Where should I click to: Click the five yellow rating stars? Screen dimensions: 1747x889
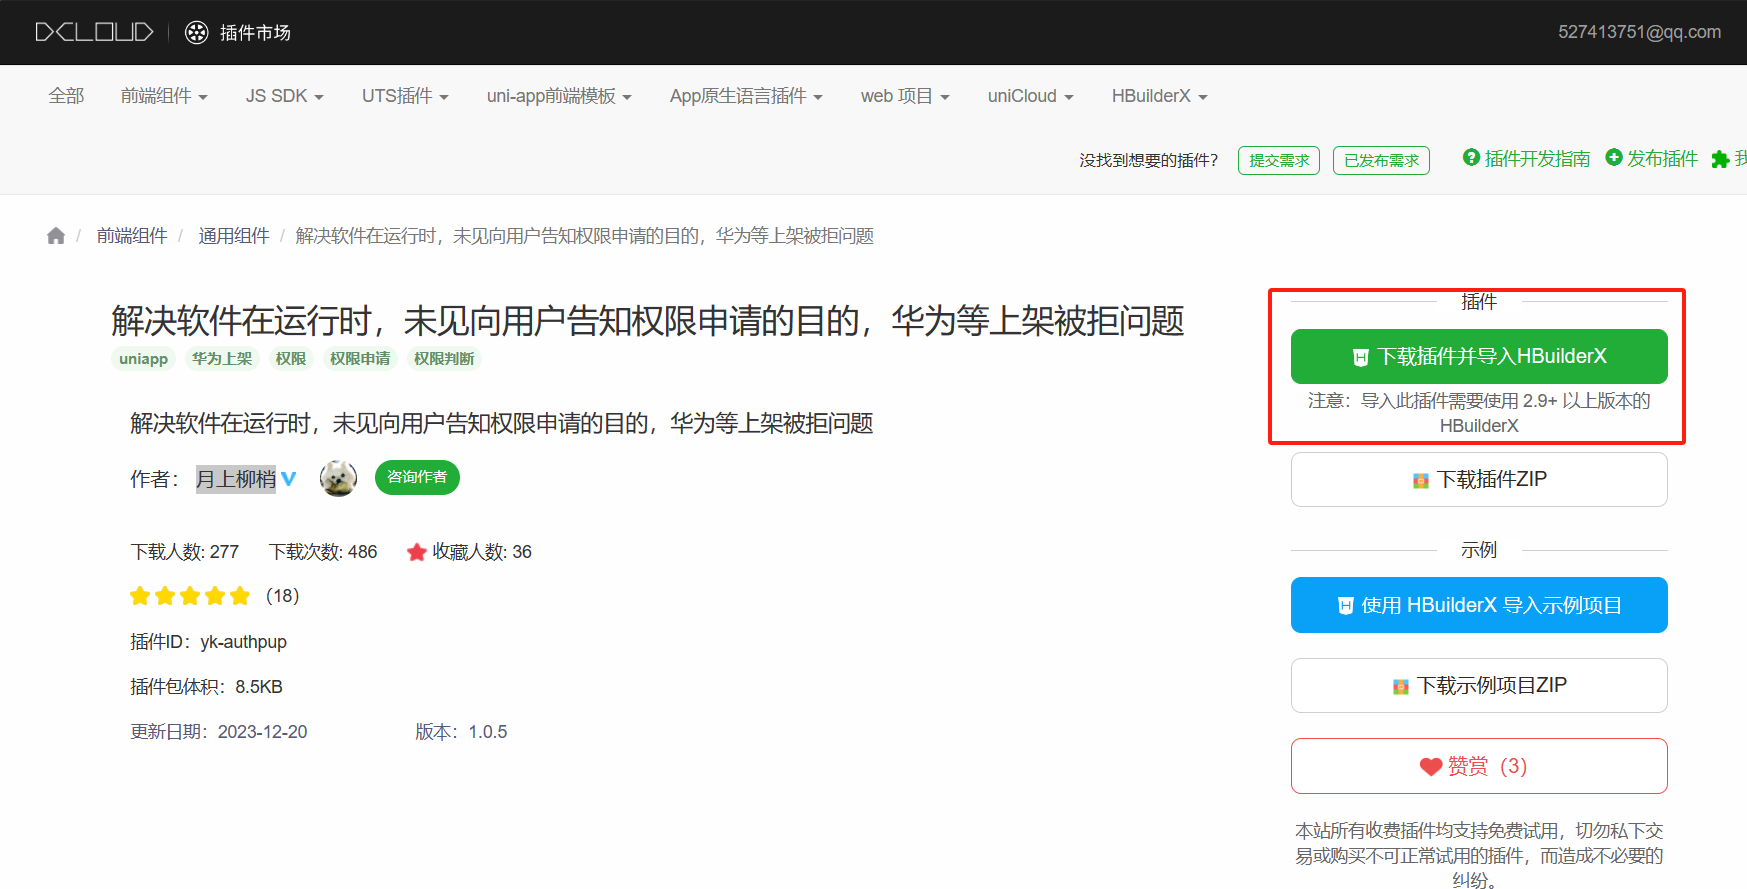[190, 596]
